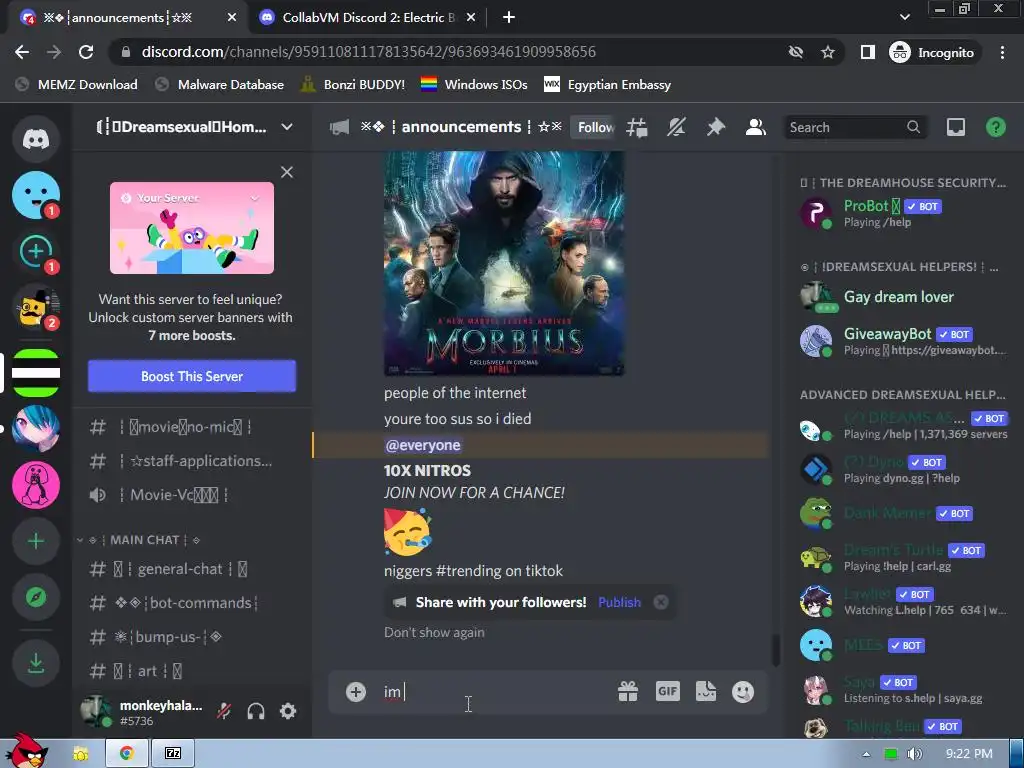This screenshot has height=768, width=1024.
Task: Open Gay dream lover member profile
Action: coord(904,297)
